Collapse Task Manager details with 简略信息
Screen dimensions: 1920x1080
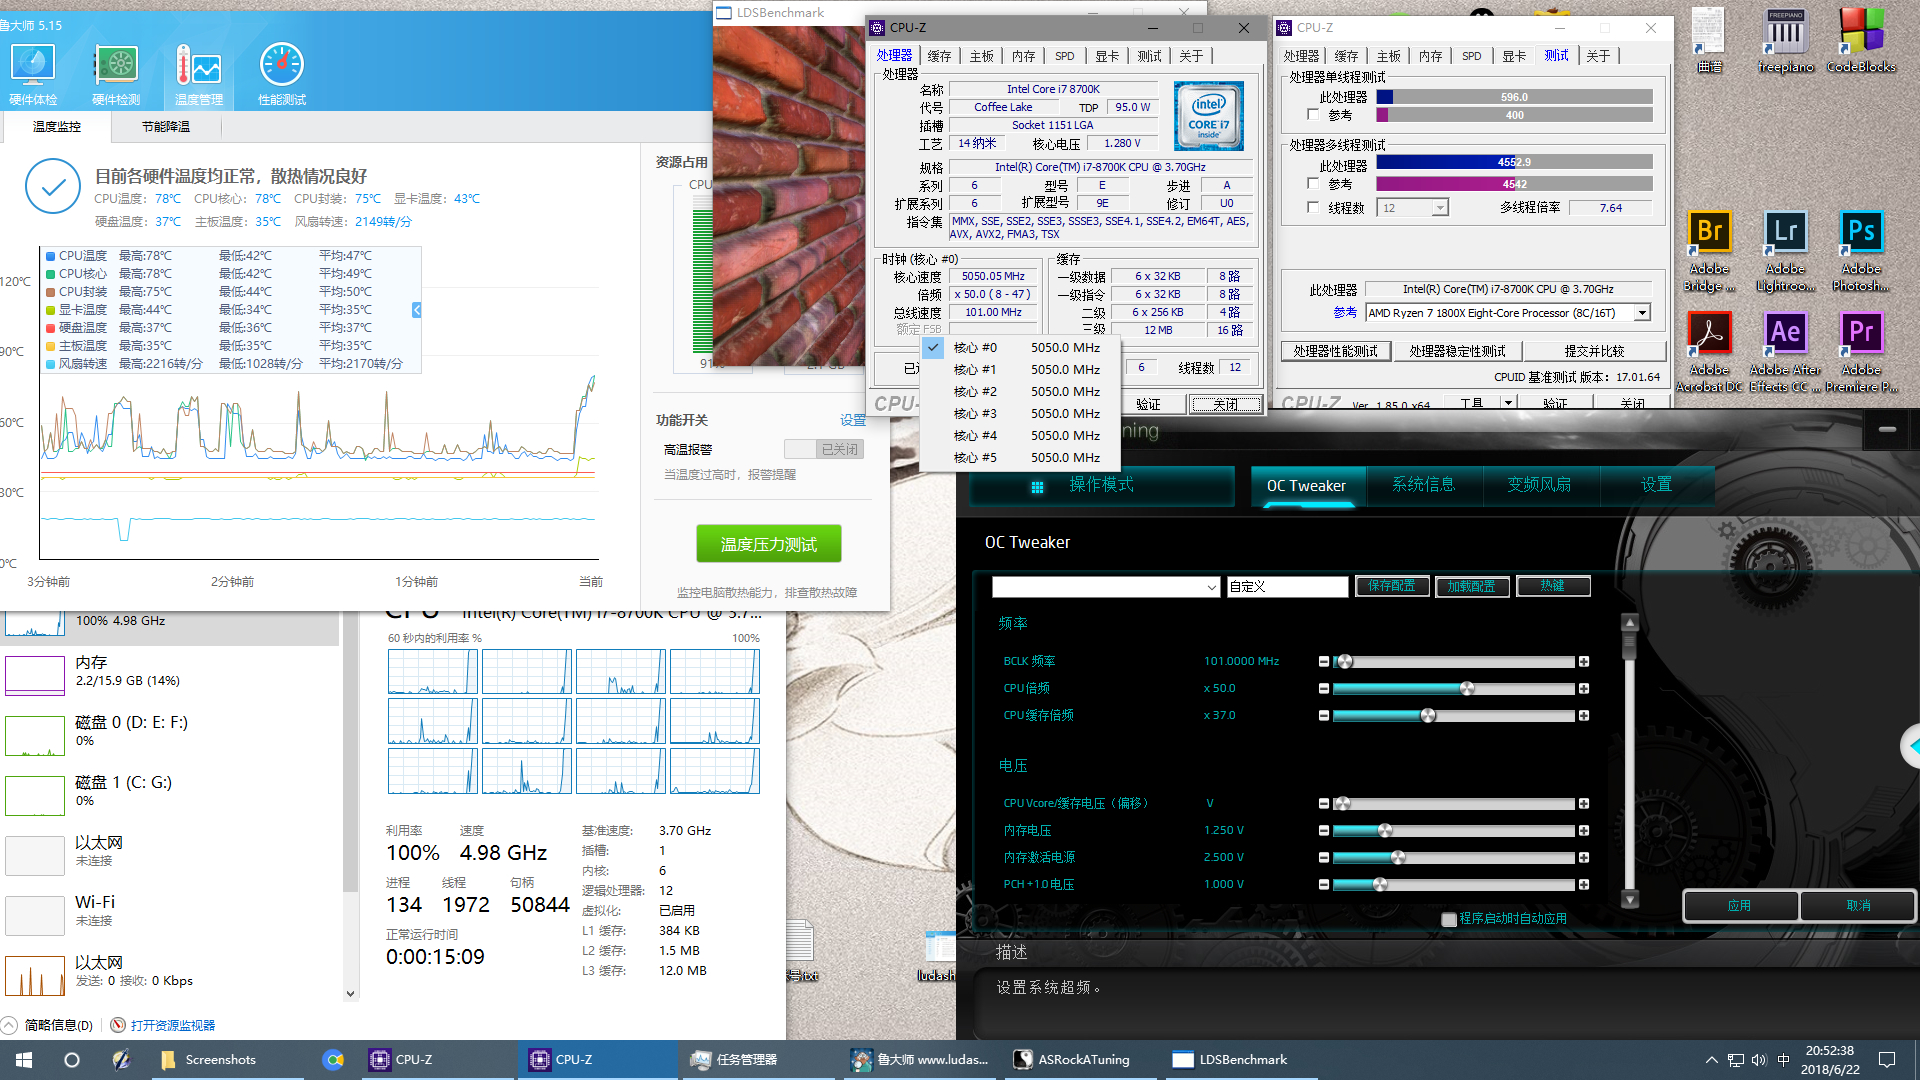pos(48,1025)
